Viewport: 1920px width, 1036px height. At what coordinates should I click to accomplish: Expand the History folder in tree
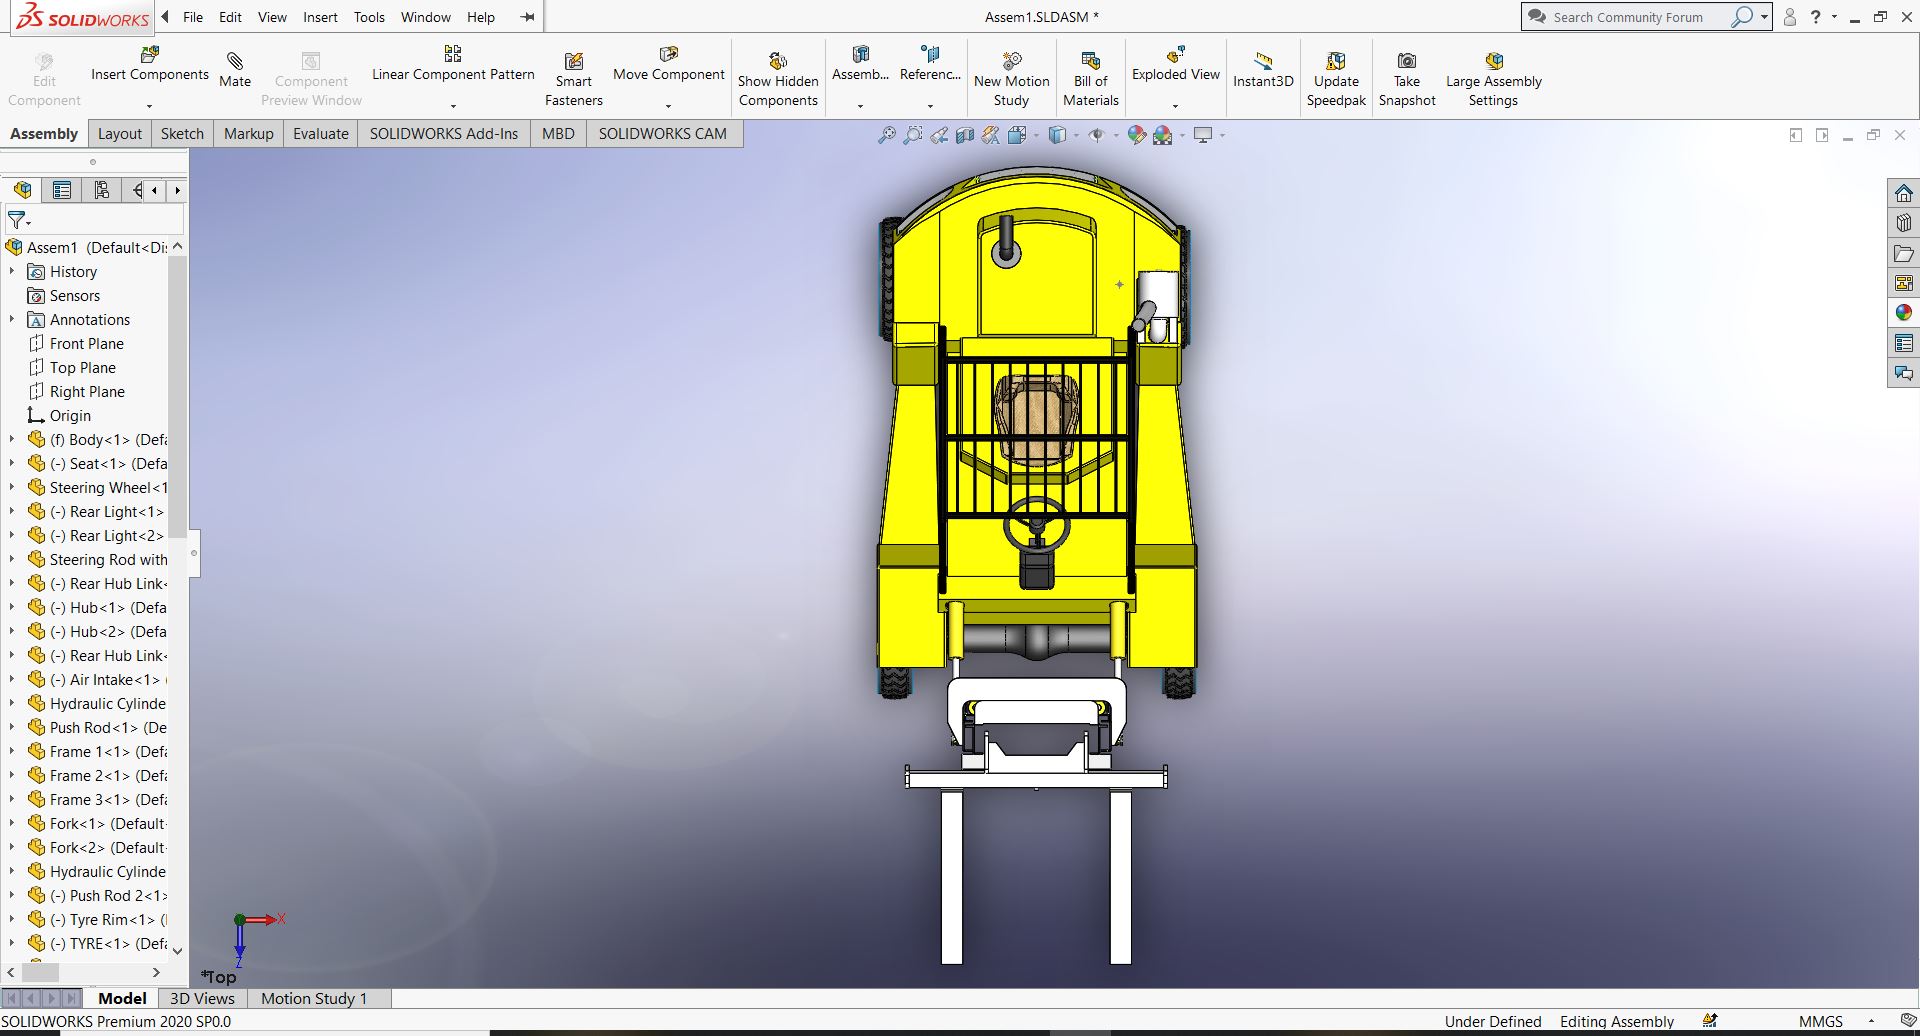coord(12,271)
